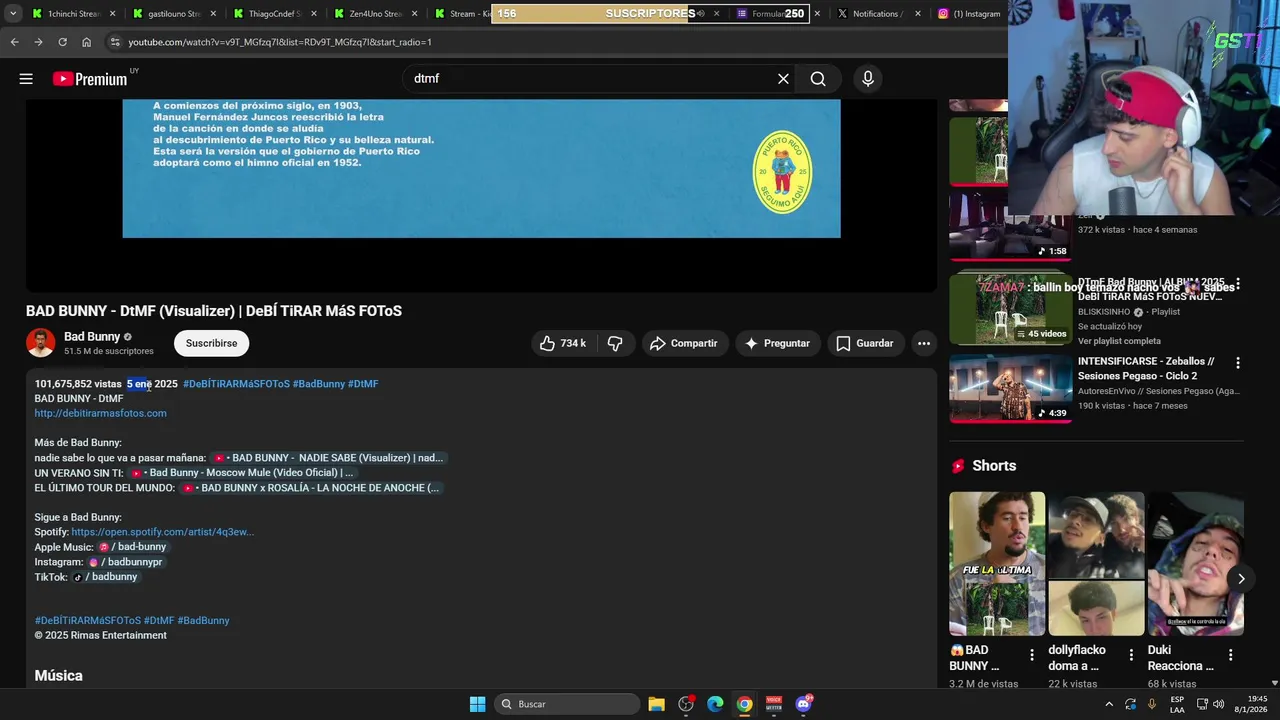Click #DeBÍTiRARMáSFOToS hashtag next to date
Viewport: 1280px width, 720px height.
click(x=236, y=384)
